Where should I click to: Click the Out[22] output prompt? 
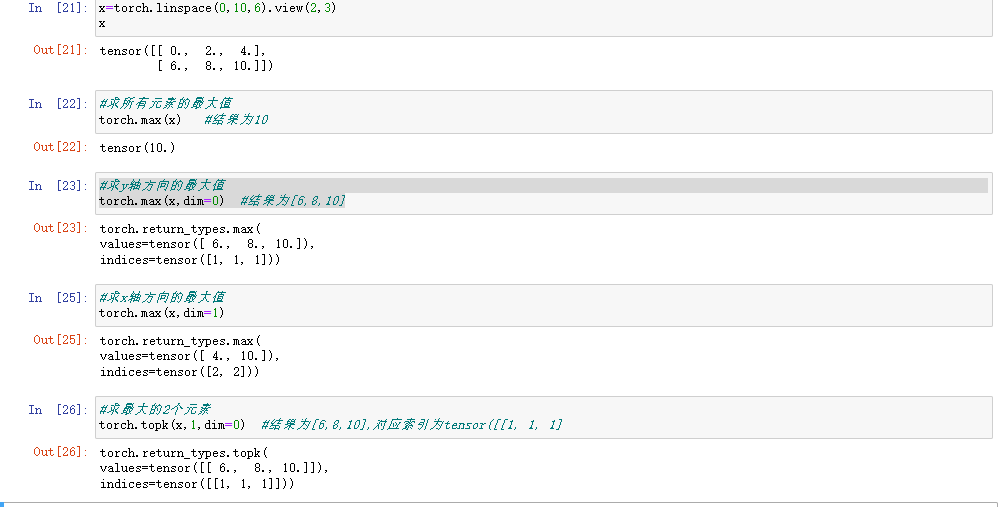click(60, 147)
